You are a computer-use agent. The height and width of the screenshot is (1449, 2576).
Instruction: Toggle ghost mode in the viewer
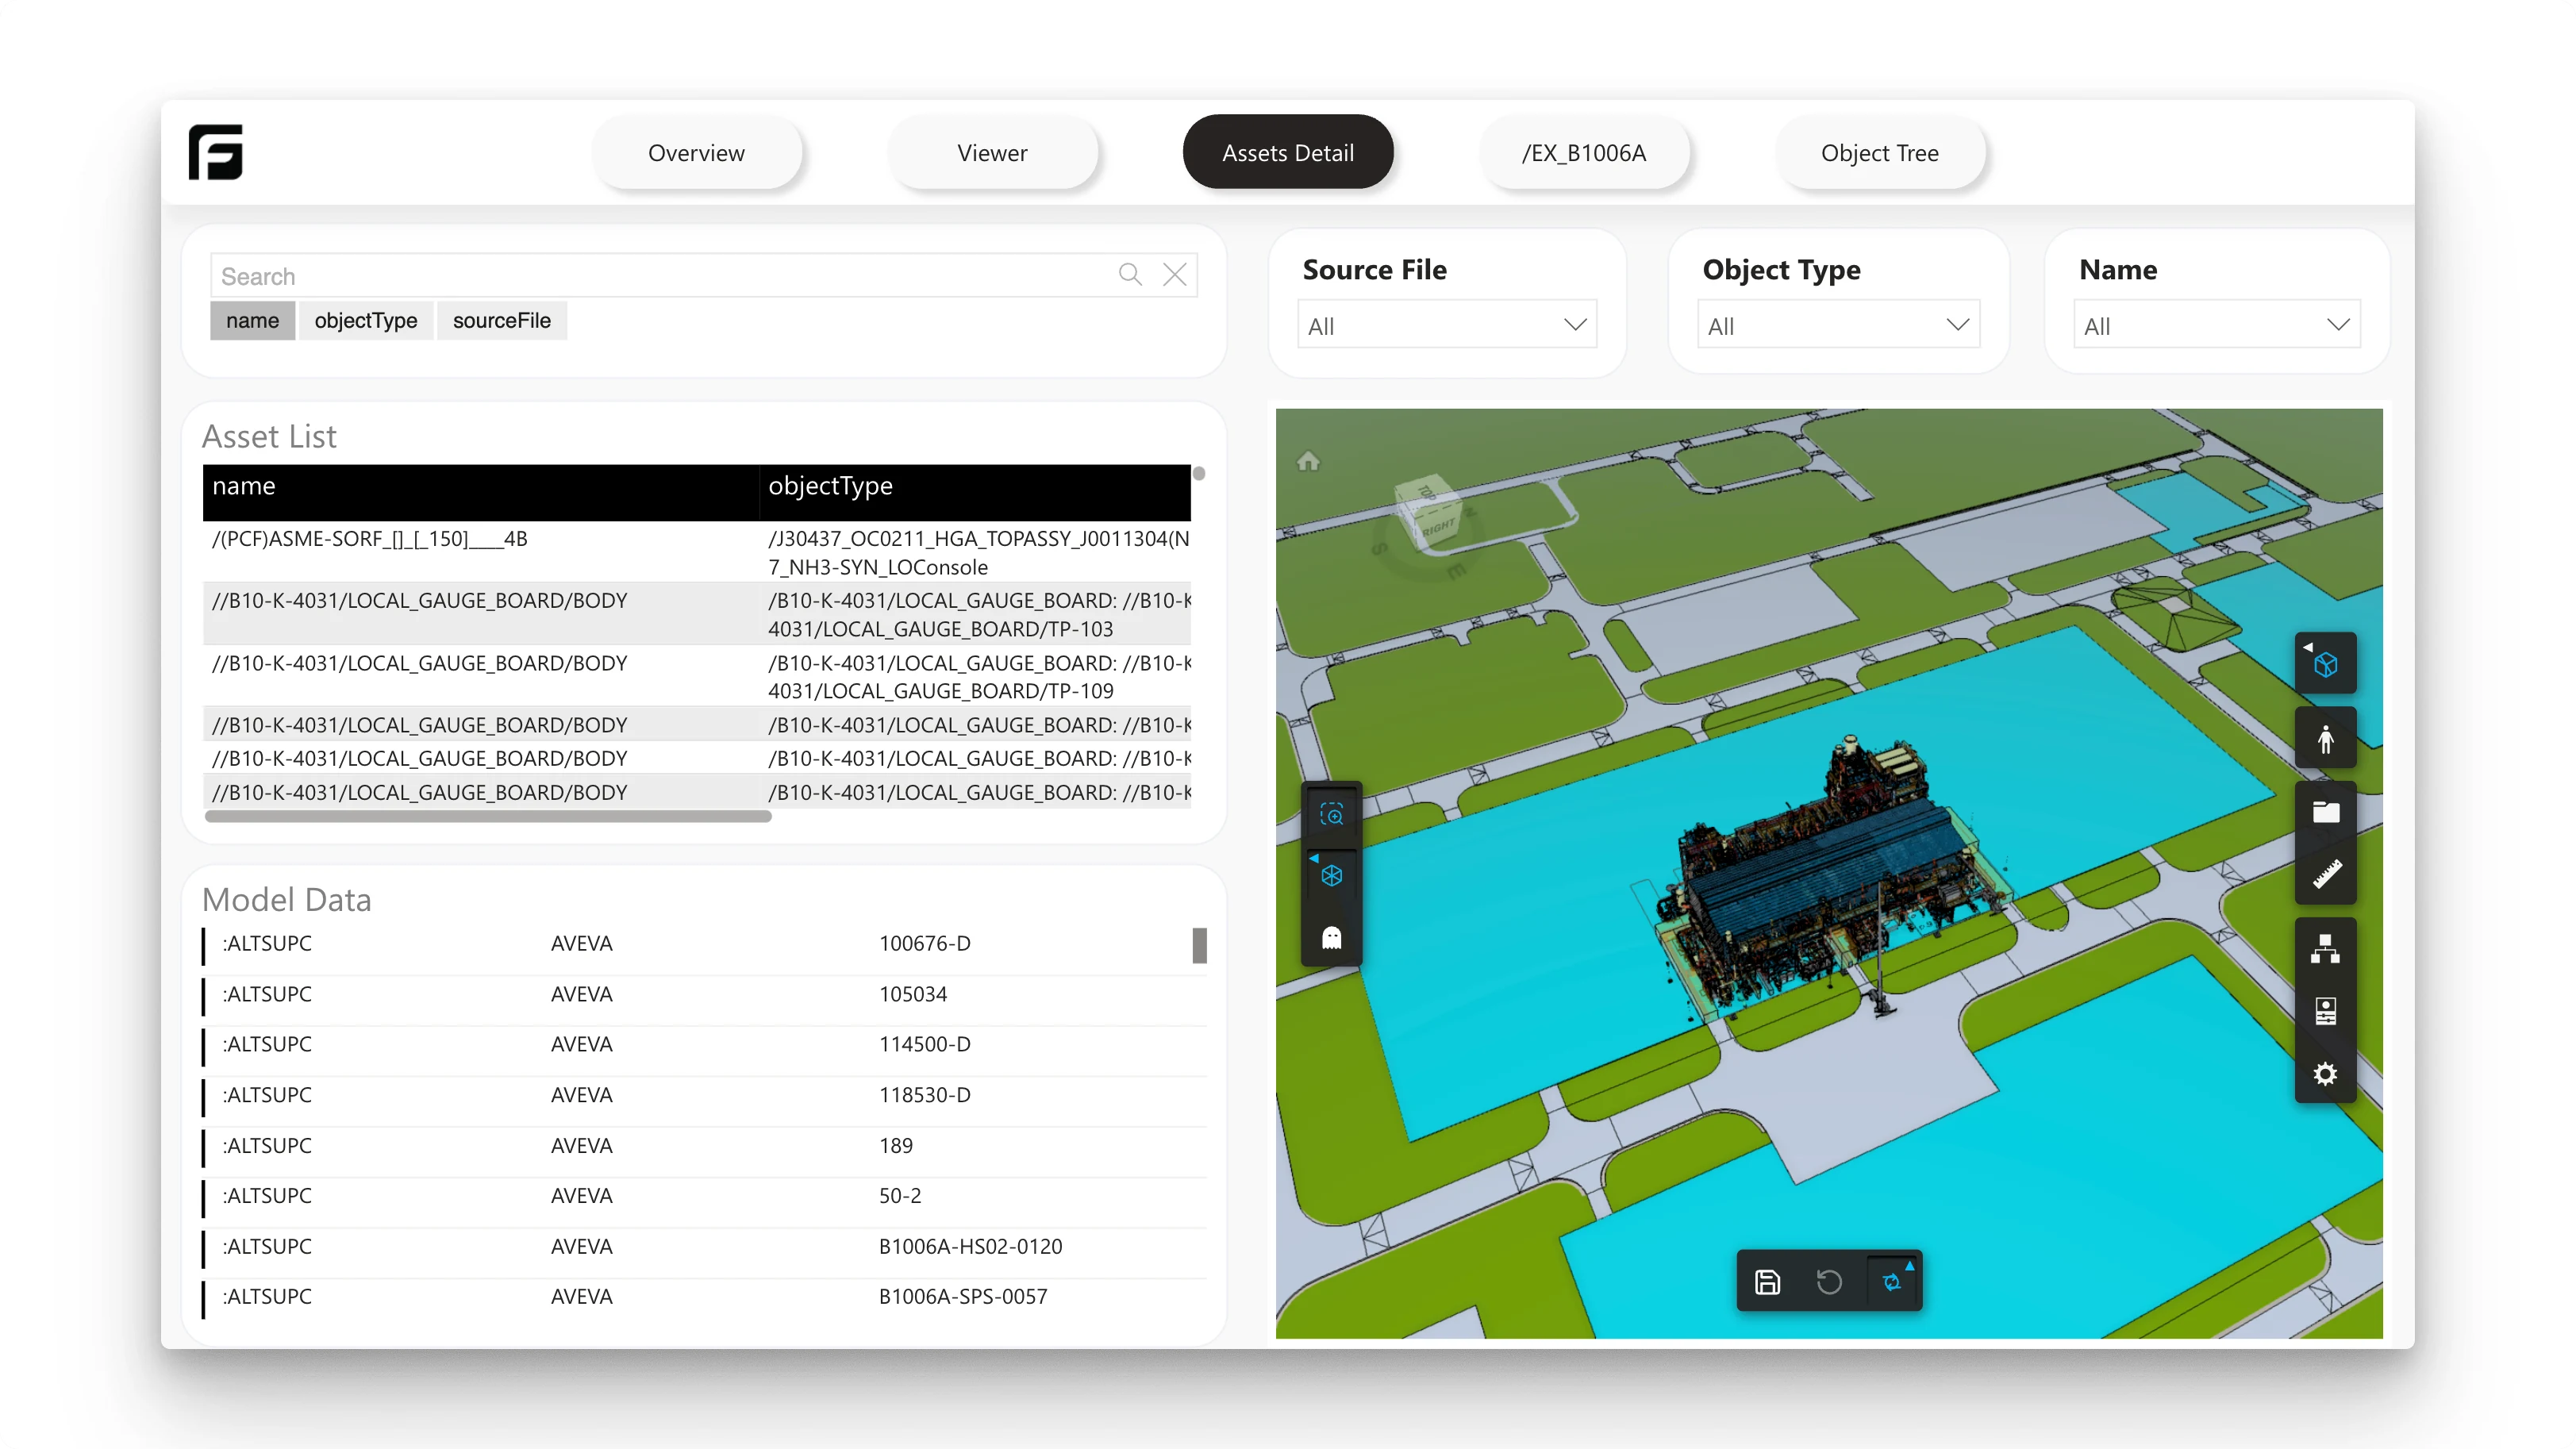click(1331, 937)
